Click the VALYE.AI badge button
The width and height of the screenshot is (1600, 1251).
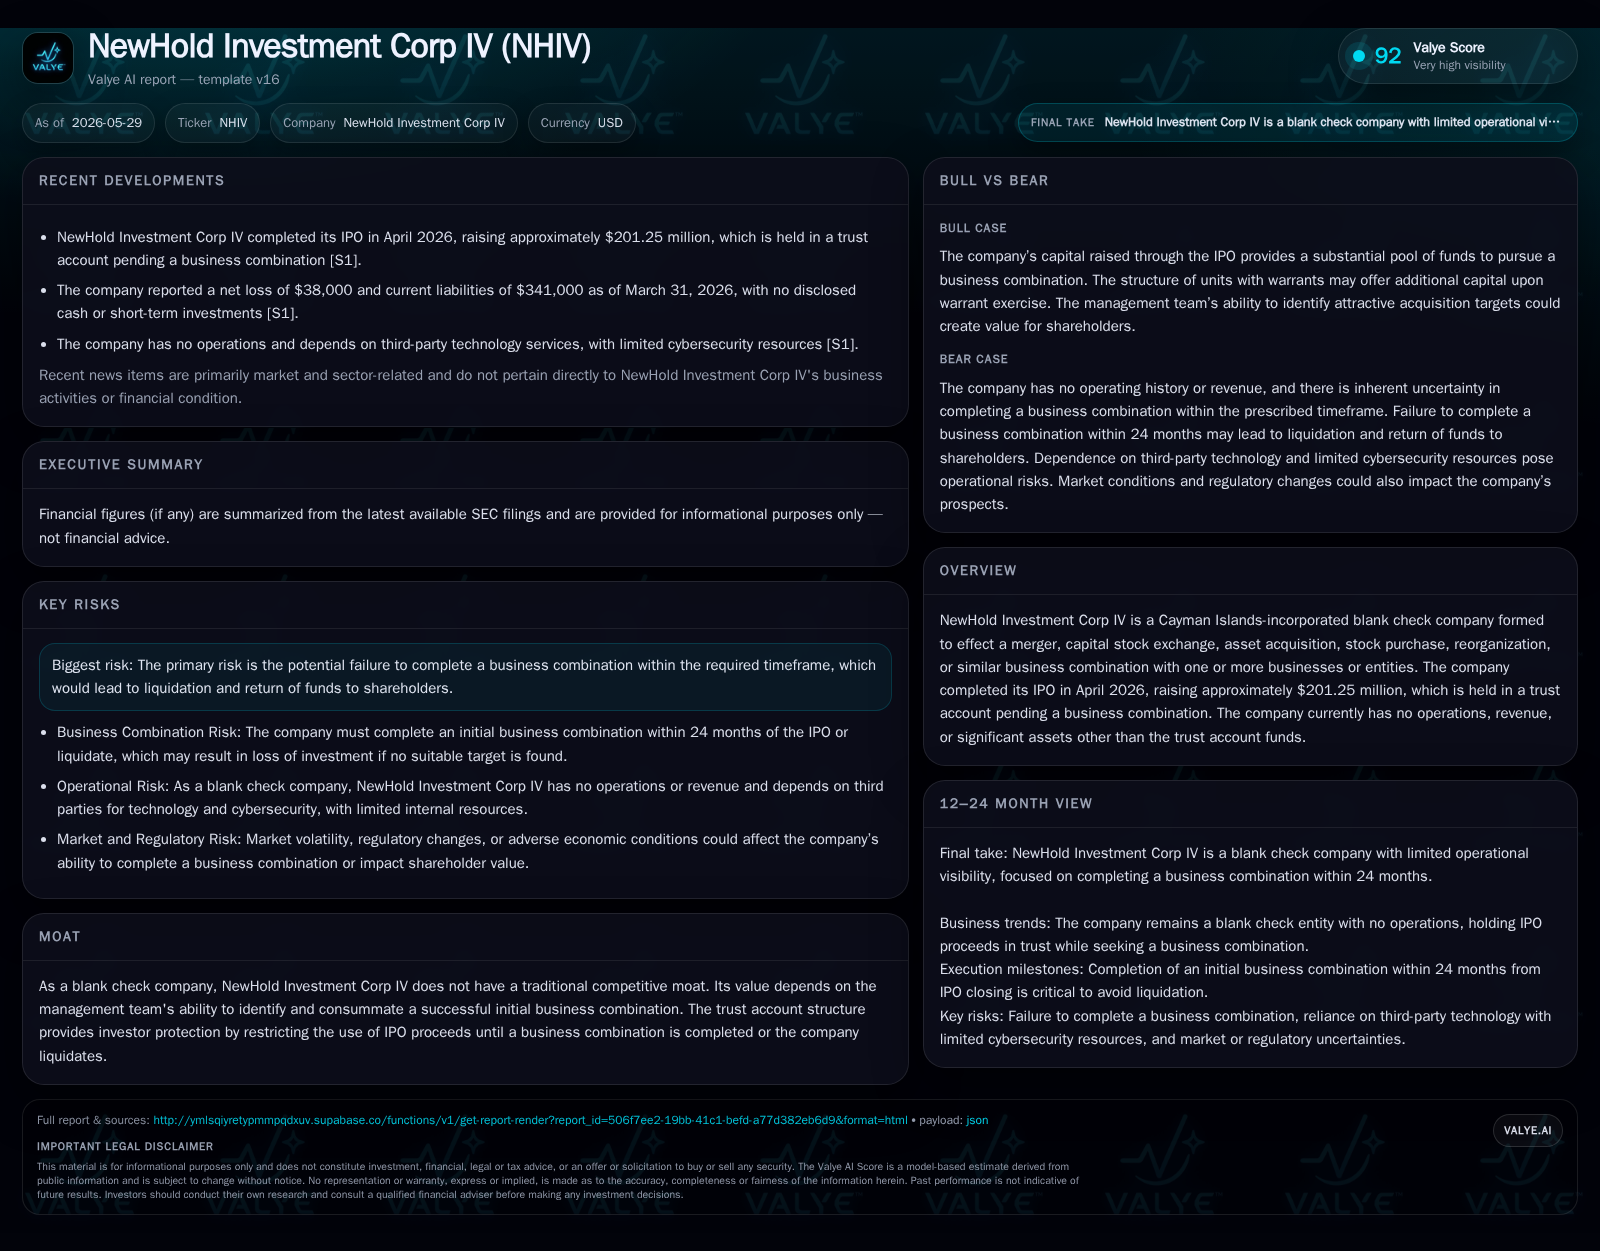click(1527, 1131)
